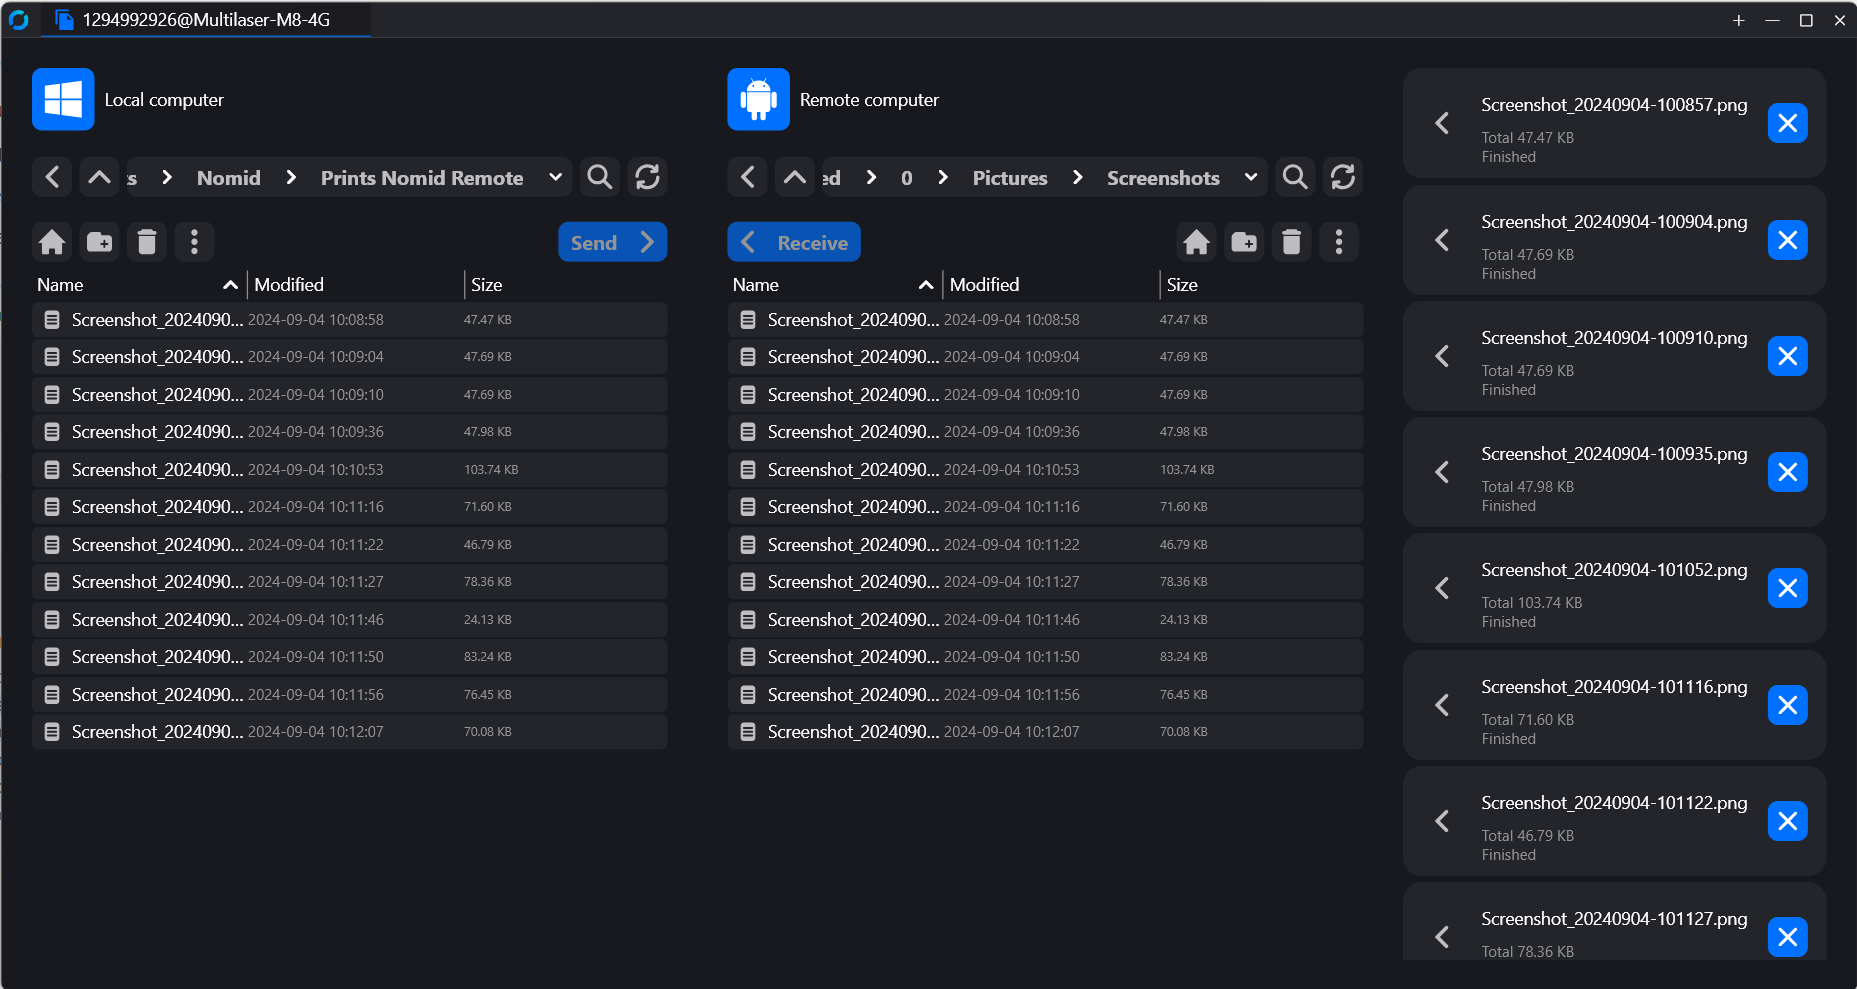Navigate to Pictures folder in remote breadcrumb
The width and height of the screenshot is (1857, 989).
(x=1009, y=178)
